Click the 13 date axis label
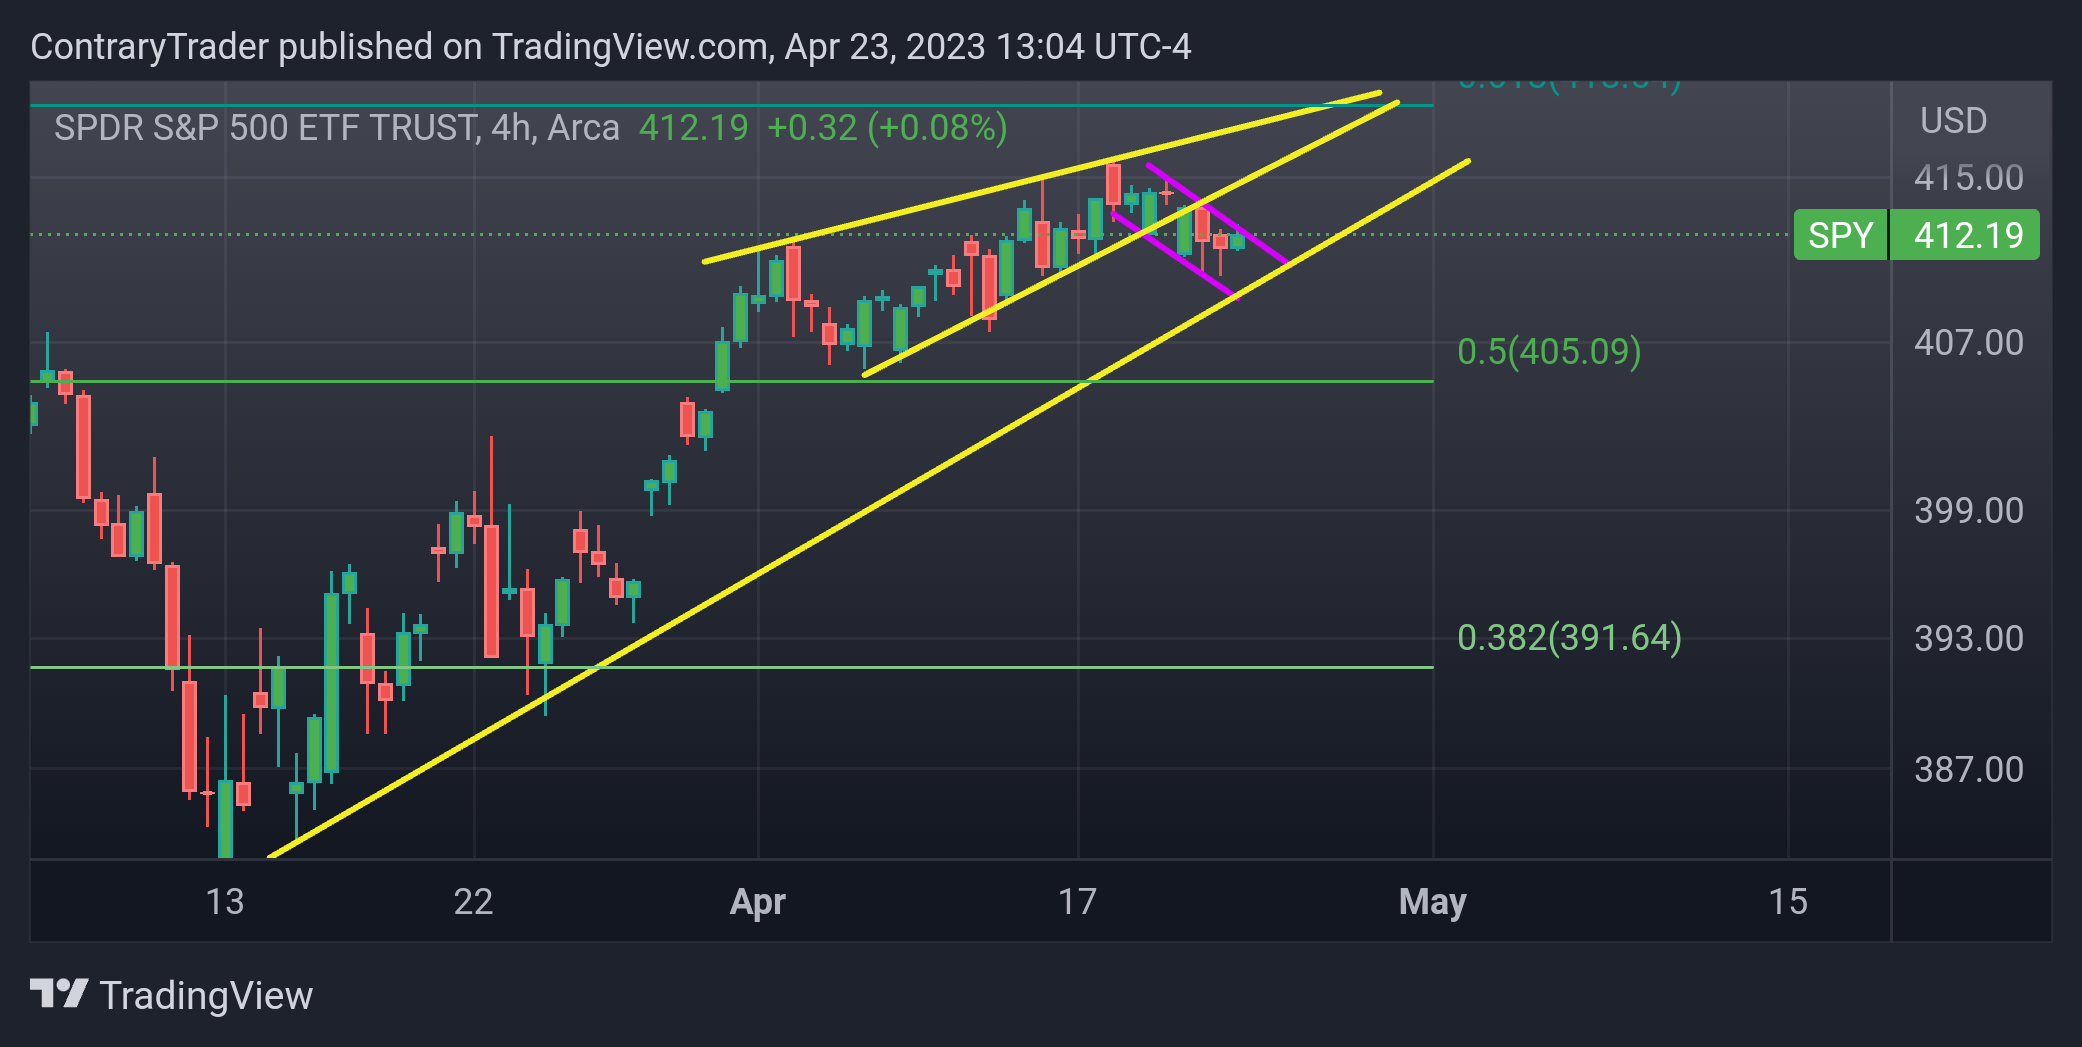 click(x=225, y=902)
